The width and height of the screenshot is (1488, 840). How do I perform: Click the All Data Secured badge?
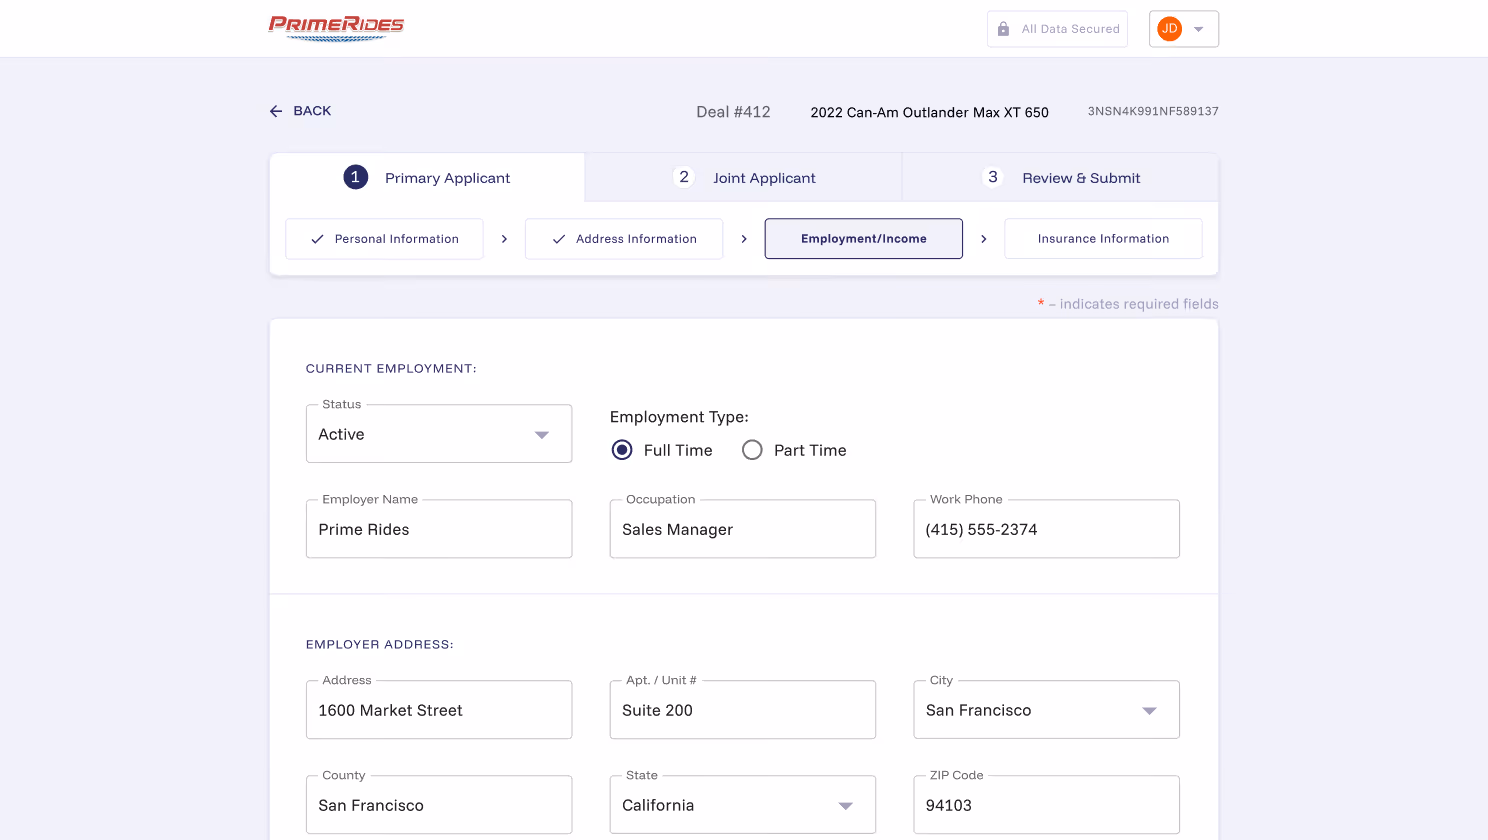(1057, 29)
